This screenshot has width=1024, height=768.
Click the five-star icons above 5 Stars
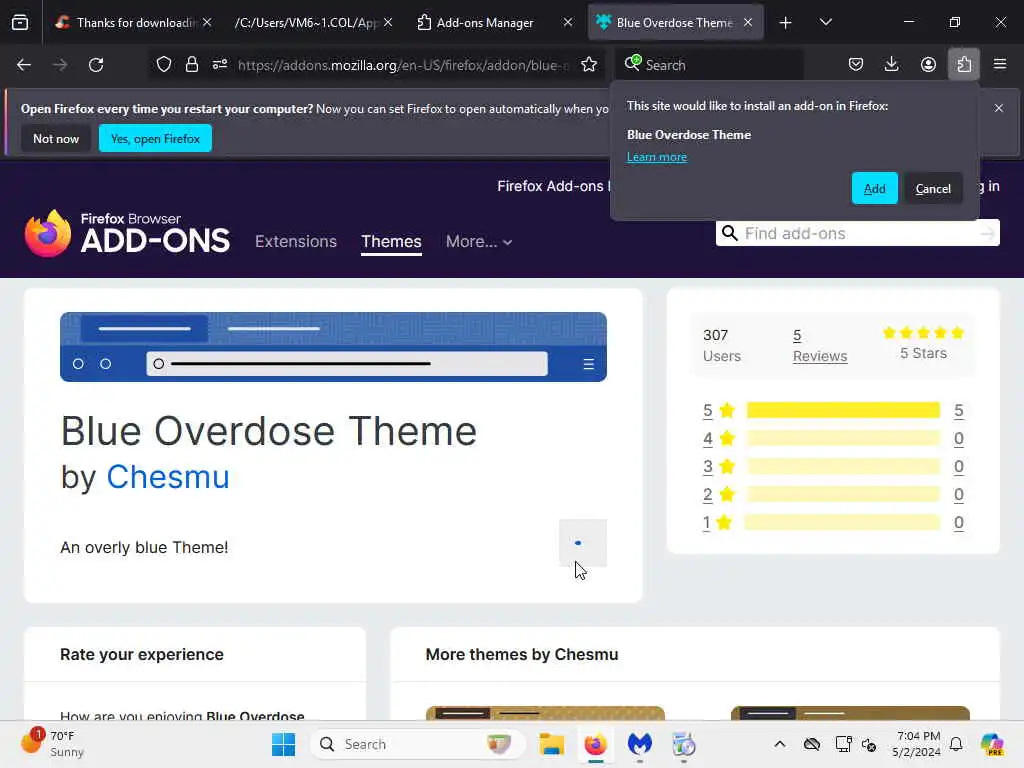tap(923, 333)
